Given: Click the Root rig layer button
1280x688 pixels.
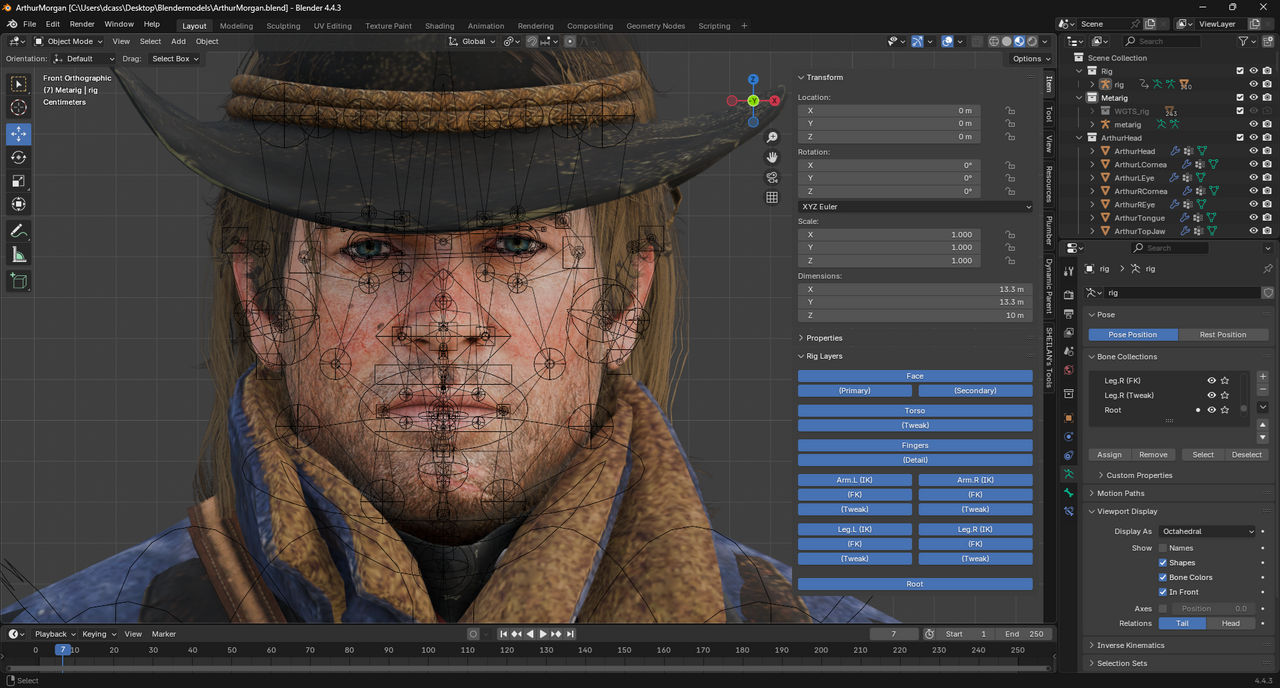Looking at the screenshot, I should [x=915, y=584].
